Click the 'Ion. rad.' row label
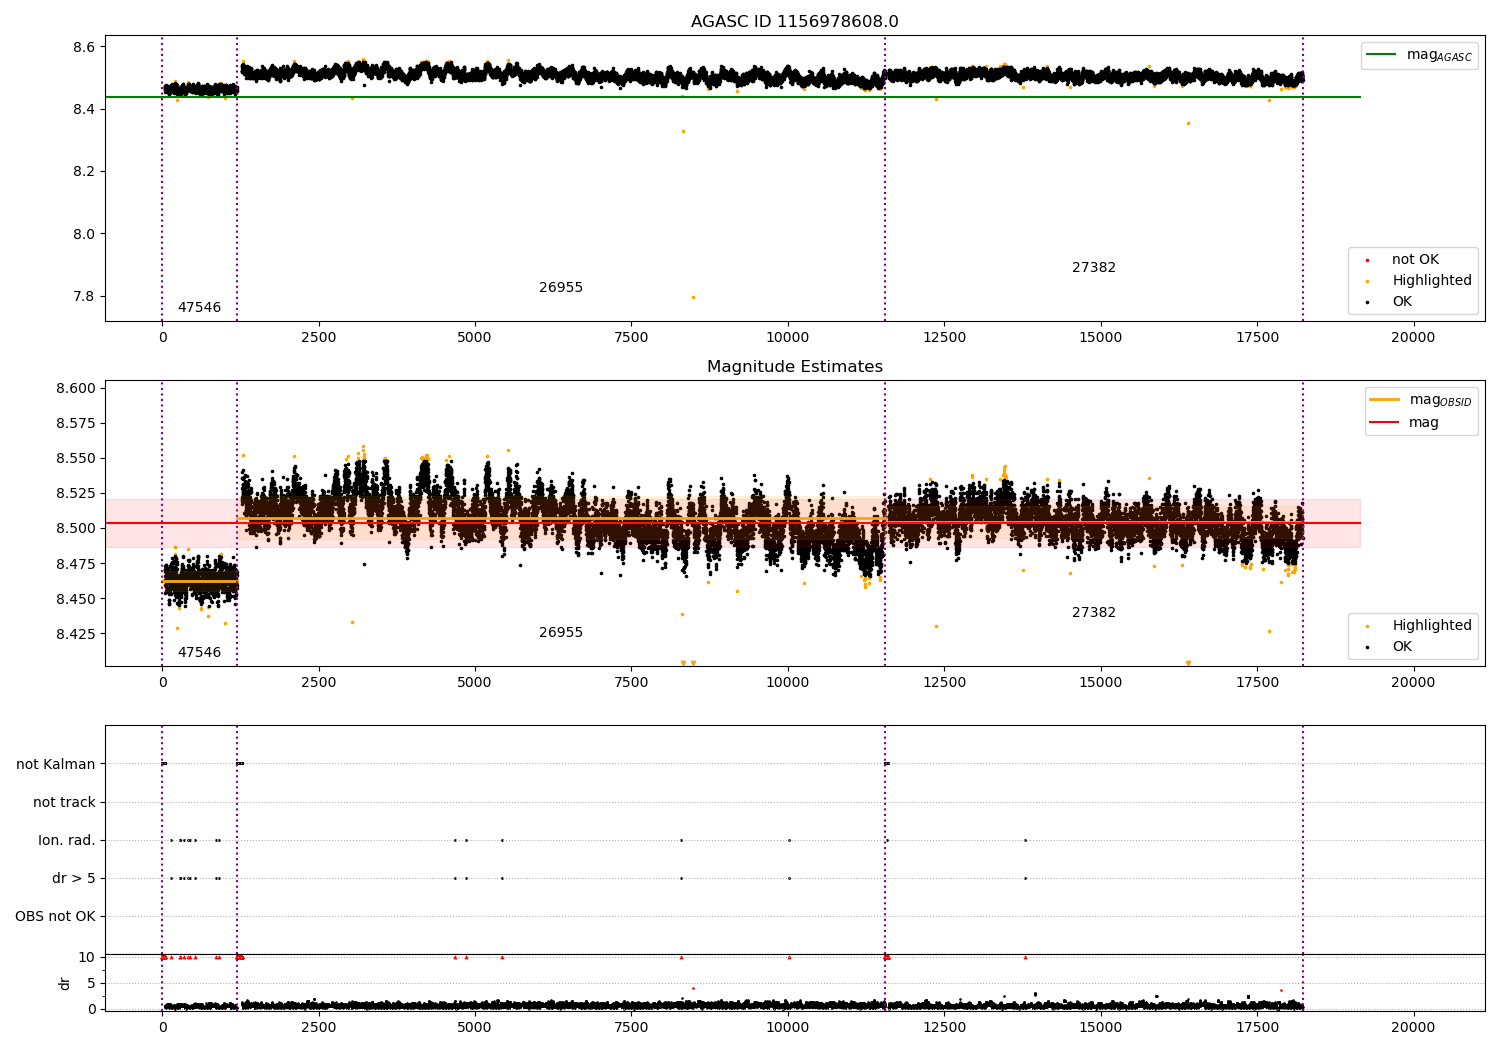Viewport: 1500px width, 1050px height. [x=67, y=841]
